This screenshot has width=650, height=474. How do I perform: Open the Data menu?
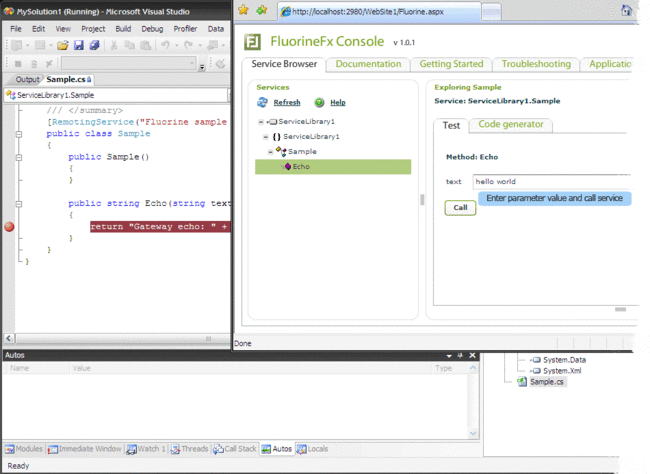click(x=216, y=29)
